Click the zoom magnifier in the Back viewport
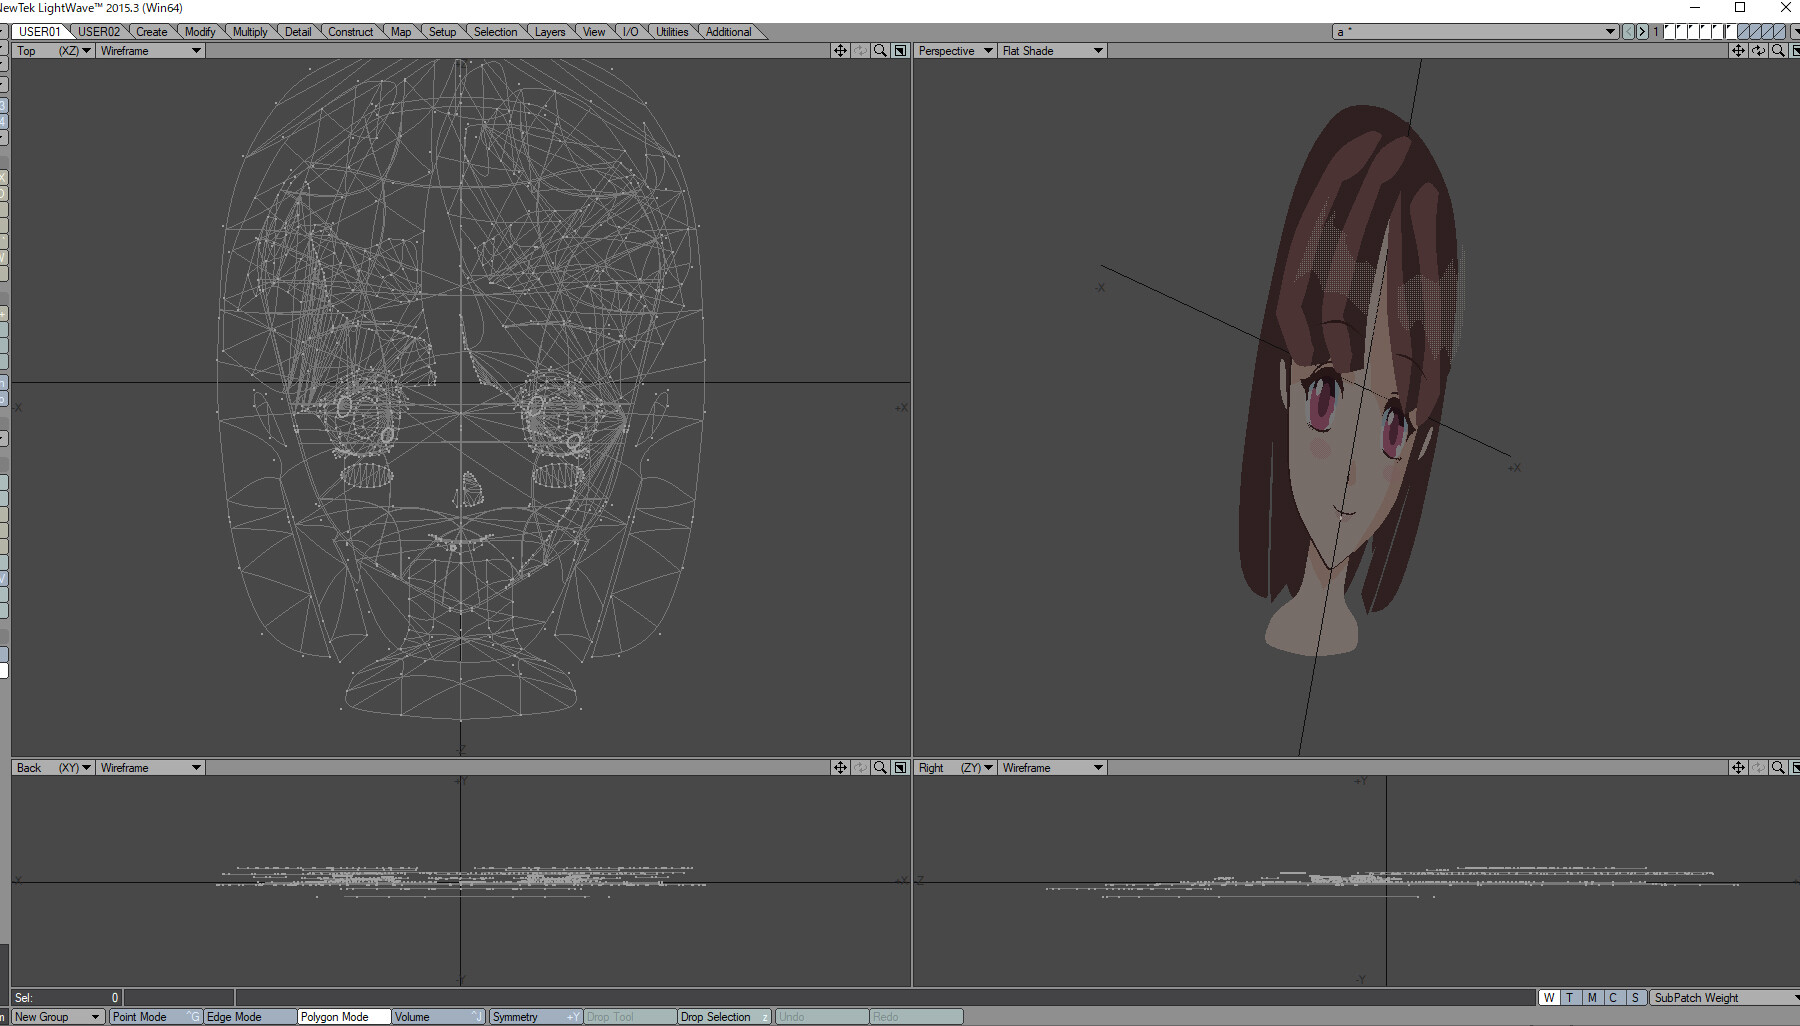This screenshot has height=1026, width=1800. 880,768
